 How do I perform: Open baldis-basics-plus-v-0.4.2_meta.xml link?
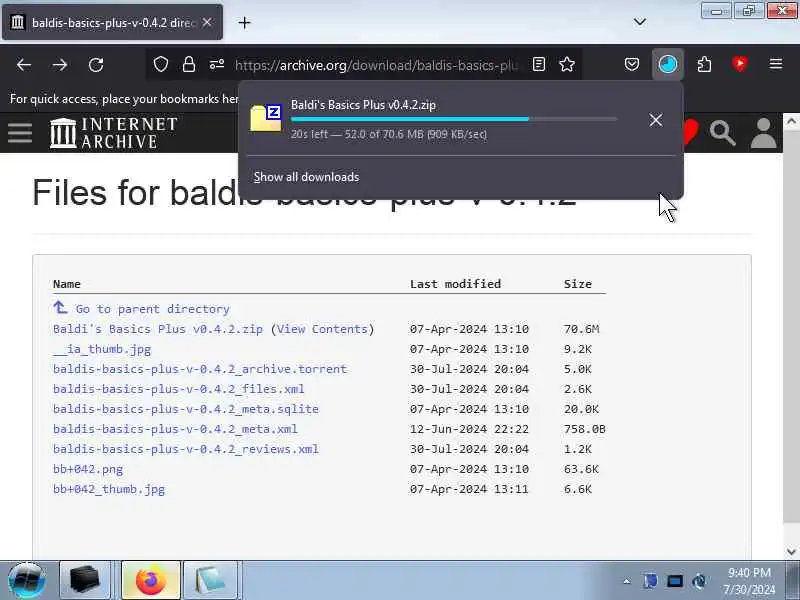click(x=175, y=429)
